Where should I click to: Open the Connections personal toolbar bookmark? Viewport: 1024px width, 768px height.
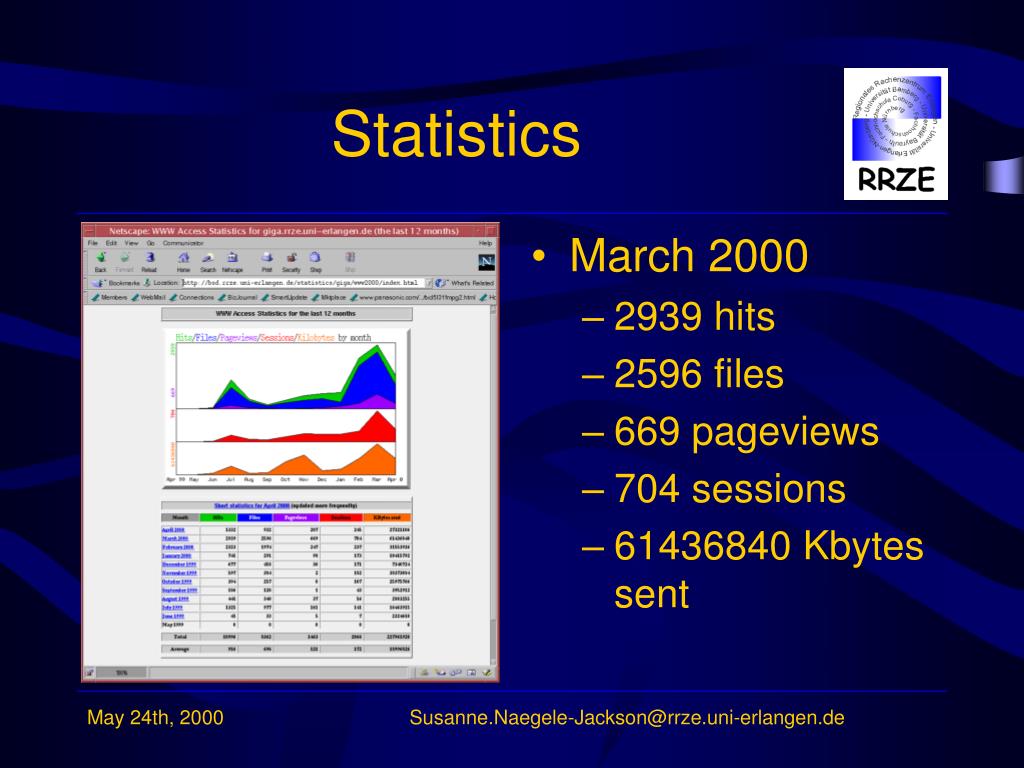pos(191,297)
